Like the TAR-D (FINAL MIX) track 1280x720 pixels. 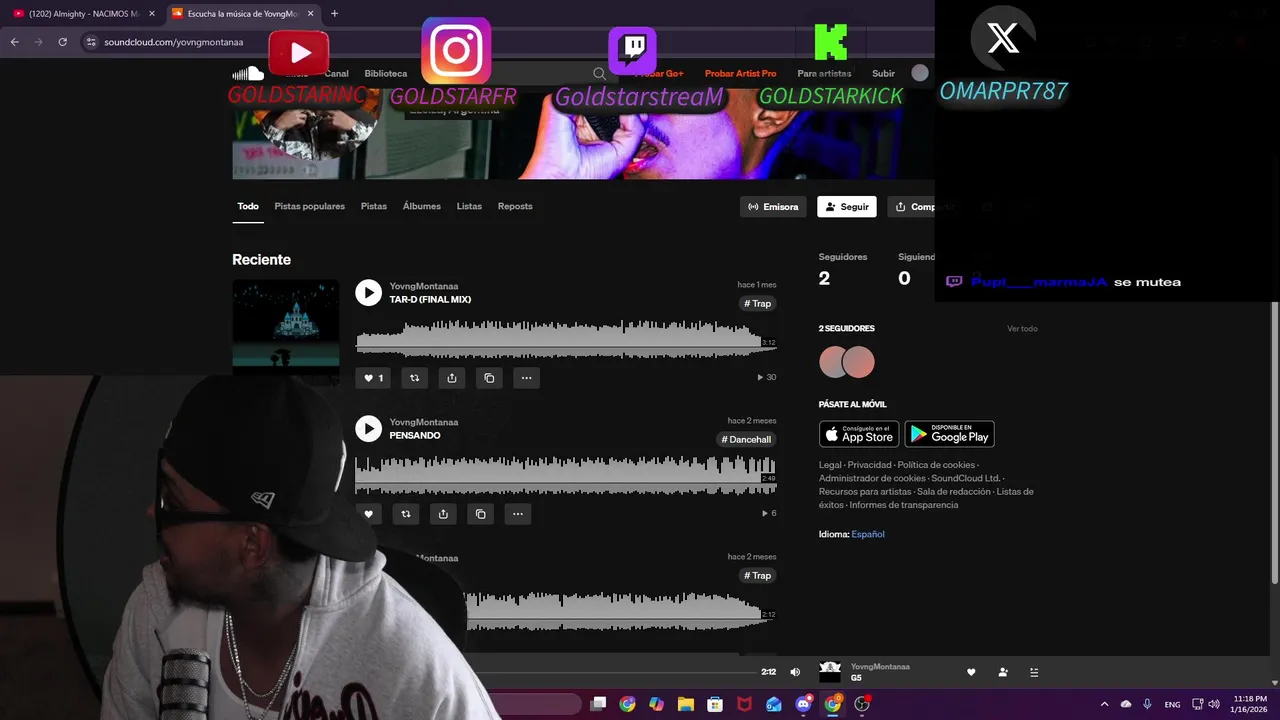pos(373,378)
